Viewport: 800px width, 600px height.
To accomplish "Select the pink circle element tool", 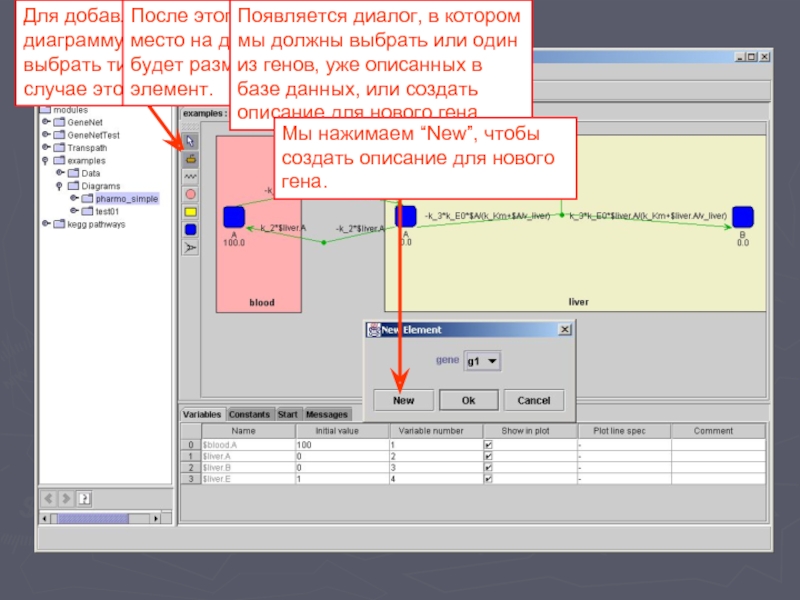I will [x=190, y=194].
